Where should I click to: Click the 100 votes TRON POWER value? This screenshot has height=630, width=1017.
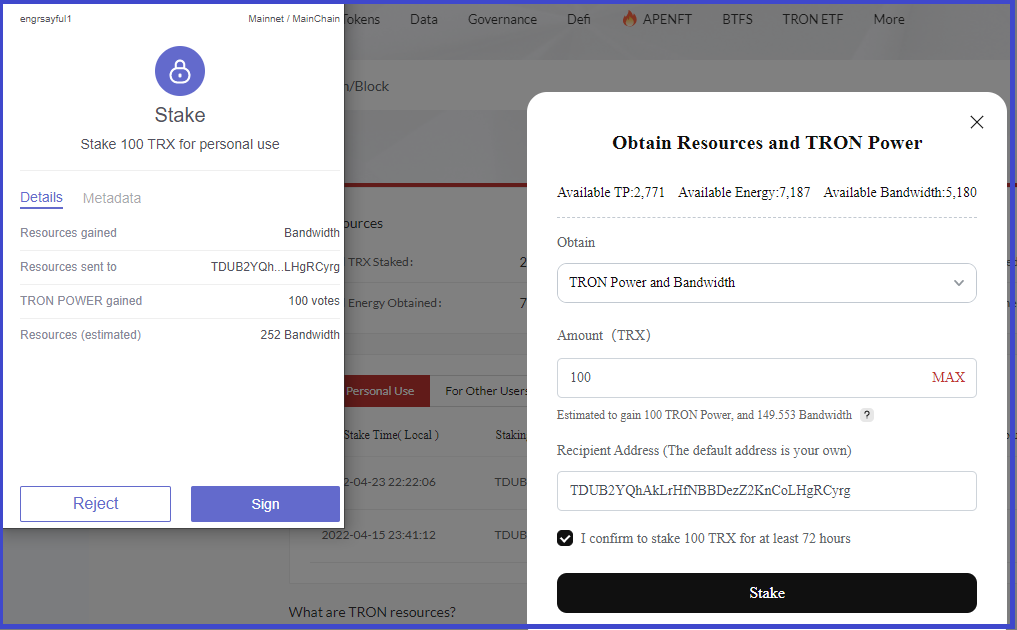(314, 301)
